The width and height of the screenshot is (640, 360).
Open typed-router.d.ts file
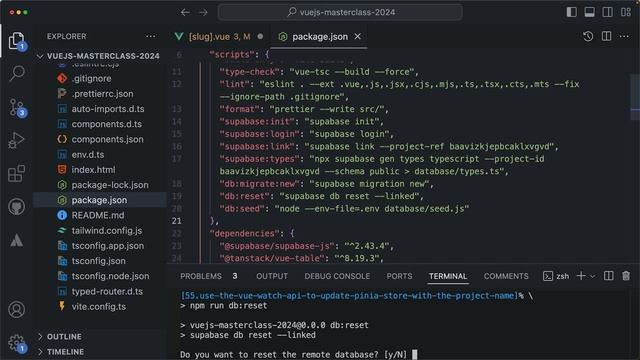(100, 291)
